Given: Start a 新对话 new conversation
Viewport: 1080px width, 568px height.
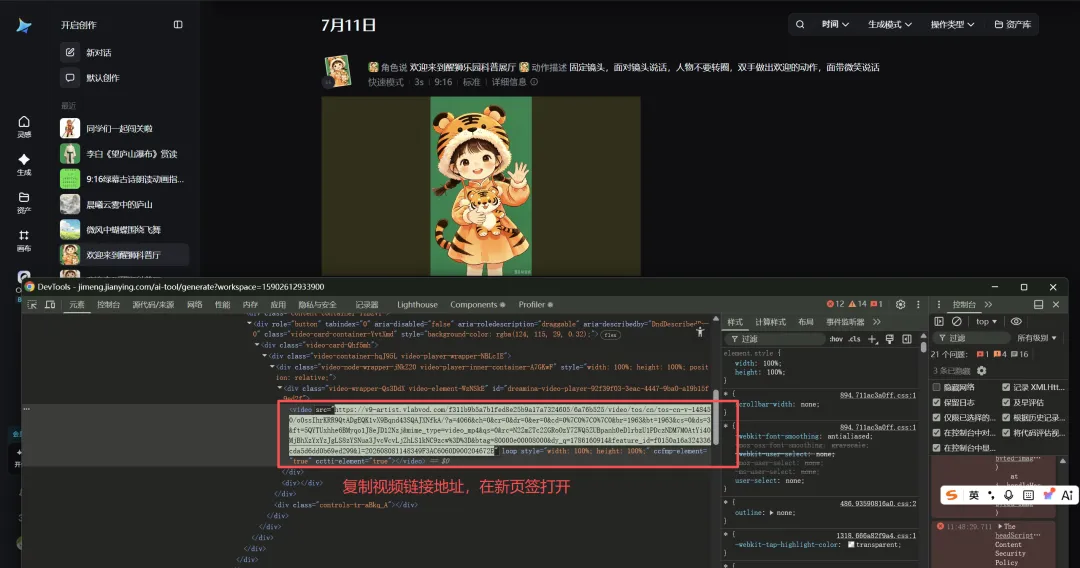Looking at the screenshot, I should (98, 52).
